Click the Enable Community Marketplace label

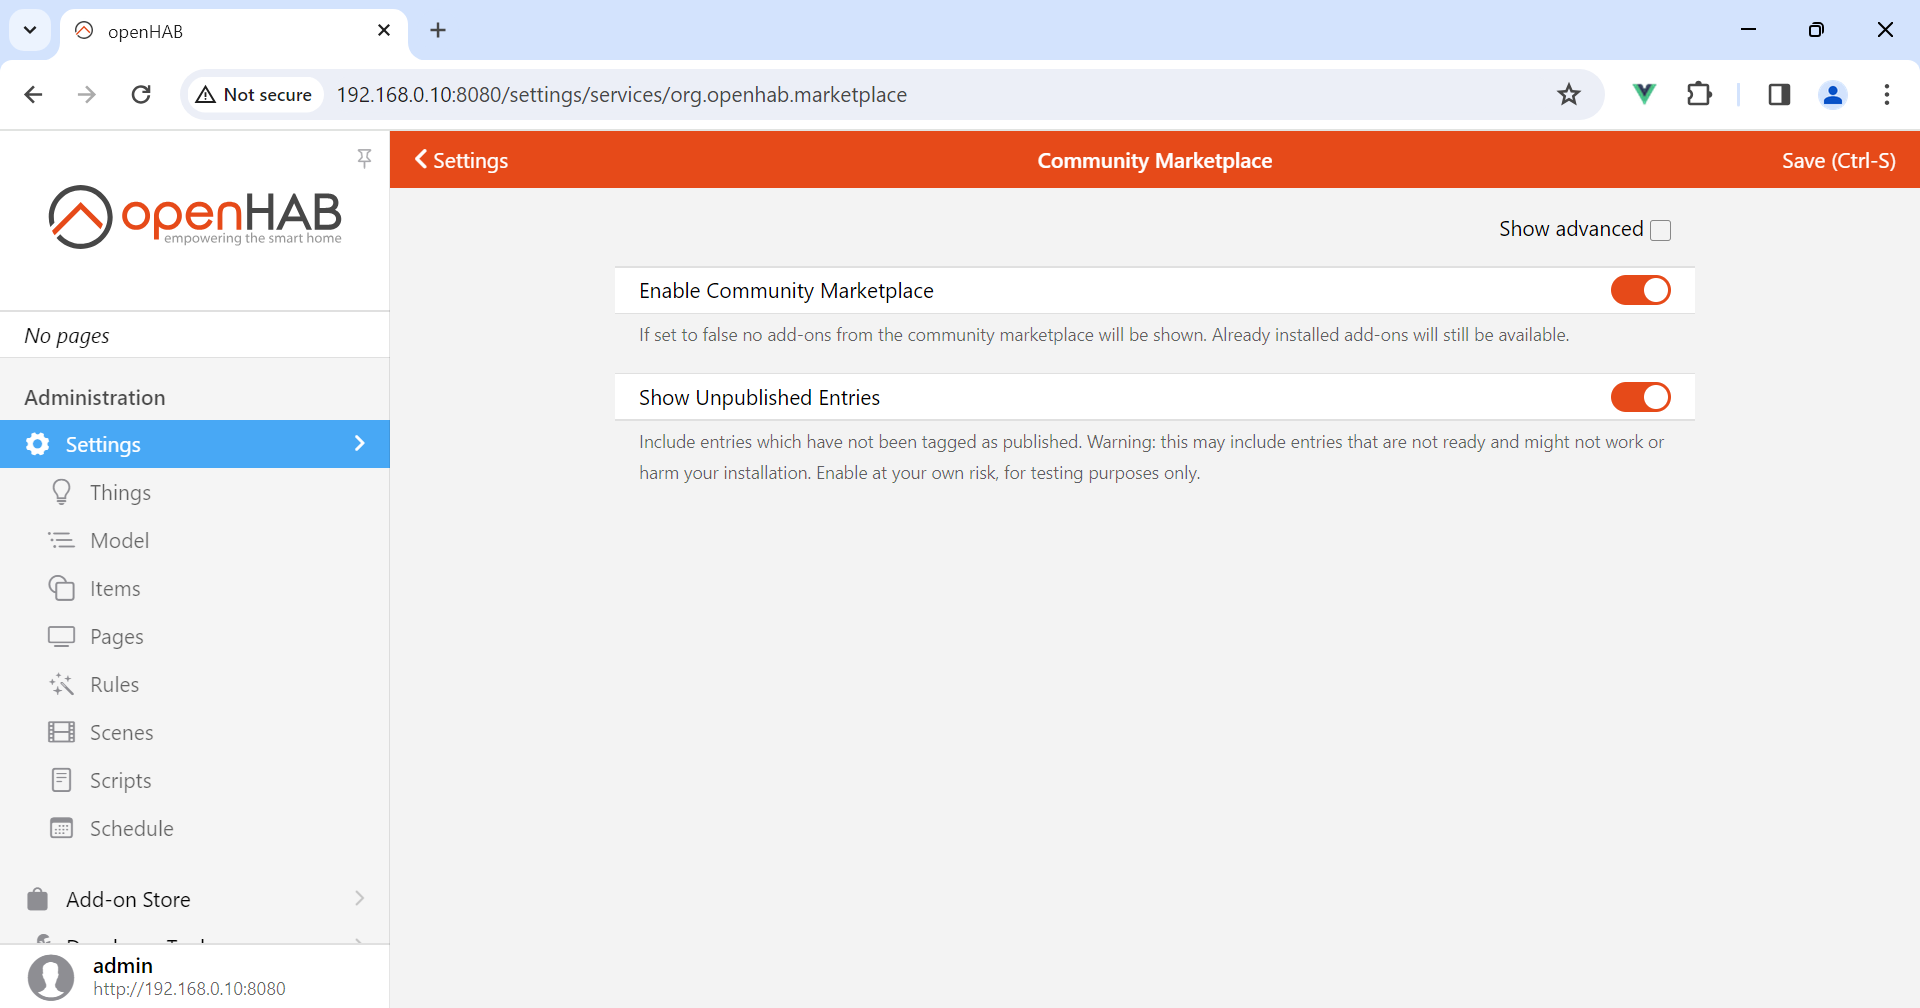pos(786,291)
